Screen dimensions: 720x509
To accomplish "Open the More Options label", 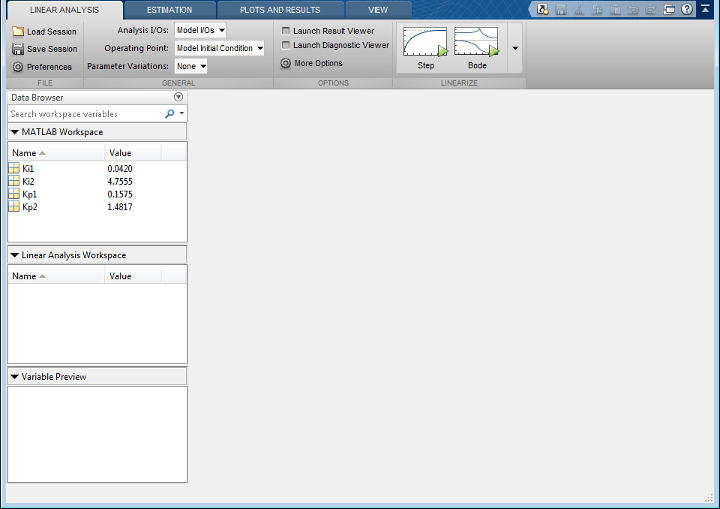I will pyautogui.click(x=318, y=63).
